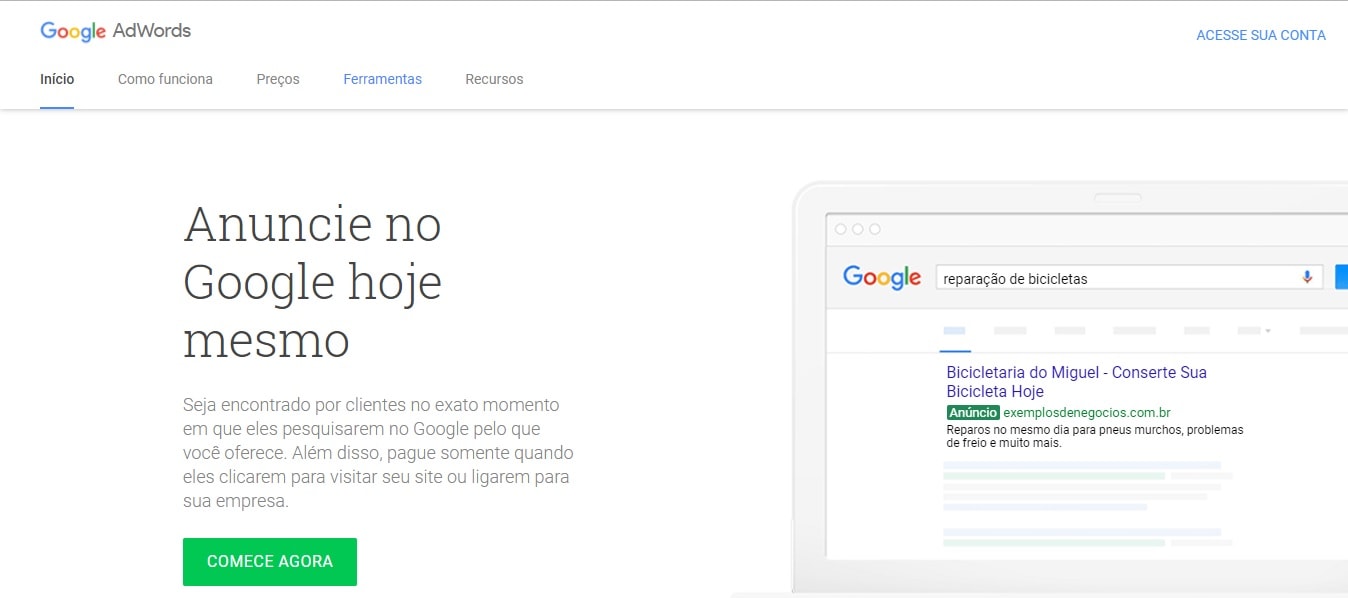This screenshot has width=1348, height=598.
Task: Open the Início tab
Action: (x=57, y=79)
